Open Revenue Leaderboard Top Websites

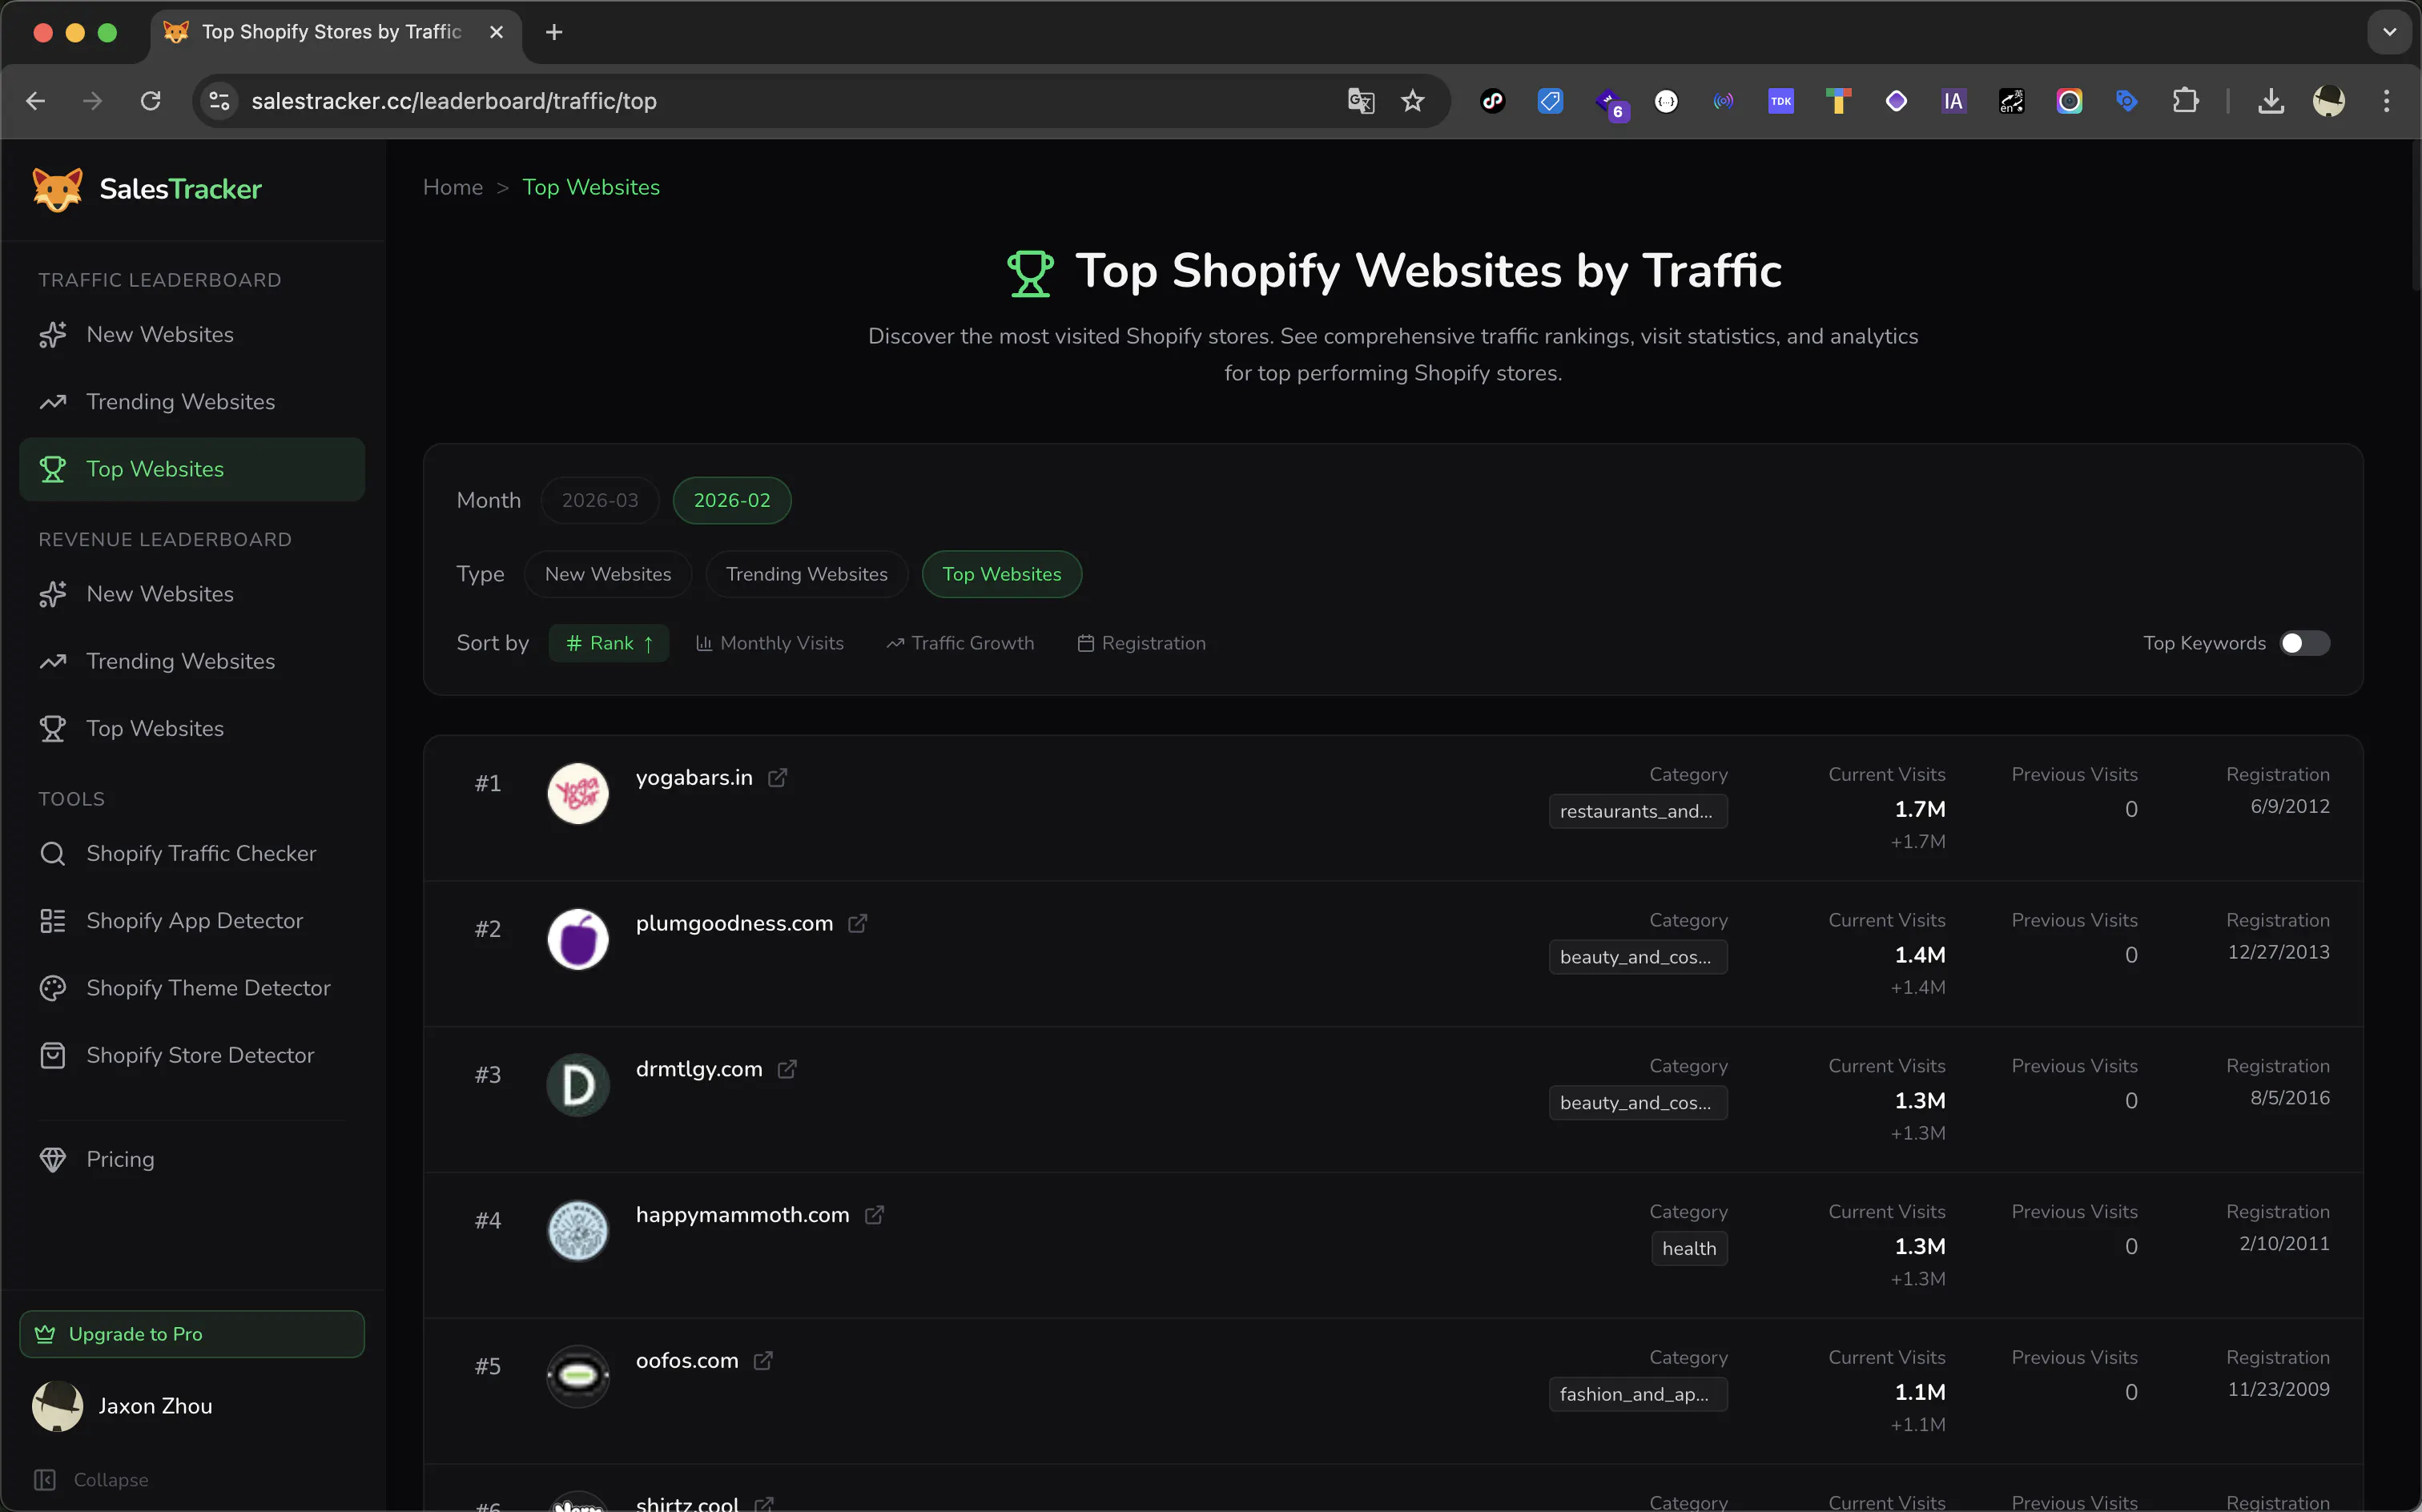[x=192, y=729]
